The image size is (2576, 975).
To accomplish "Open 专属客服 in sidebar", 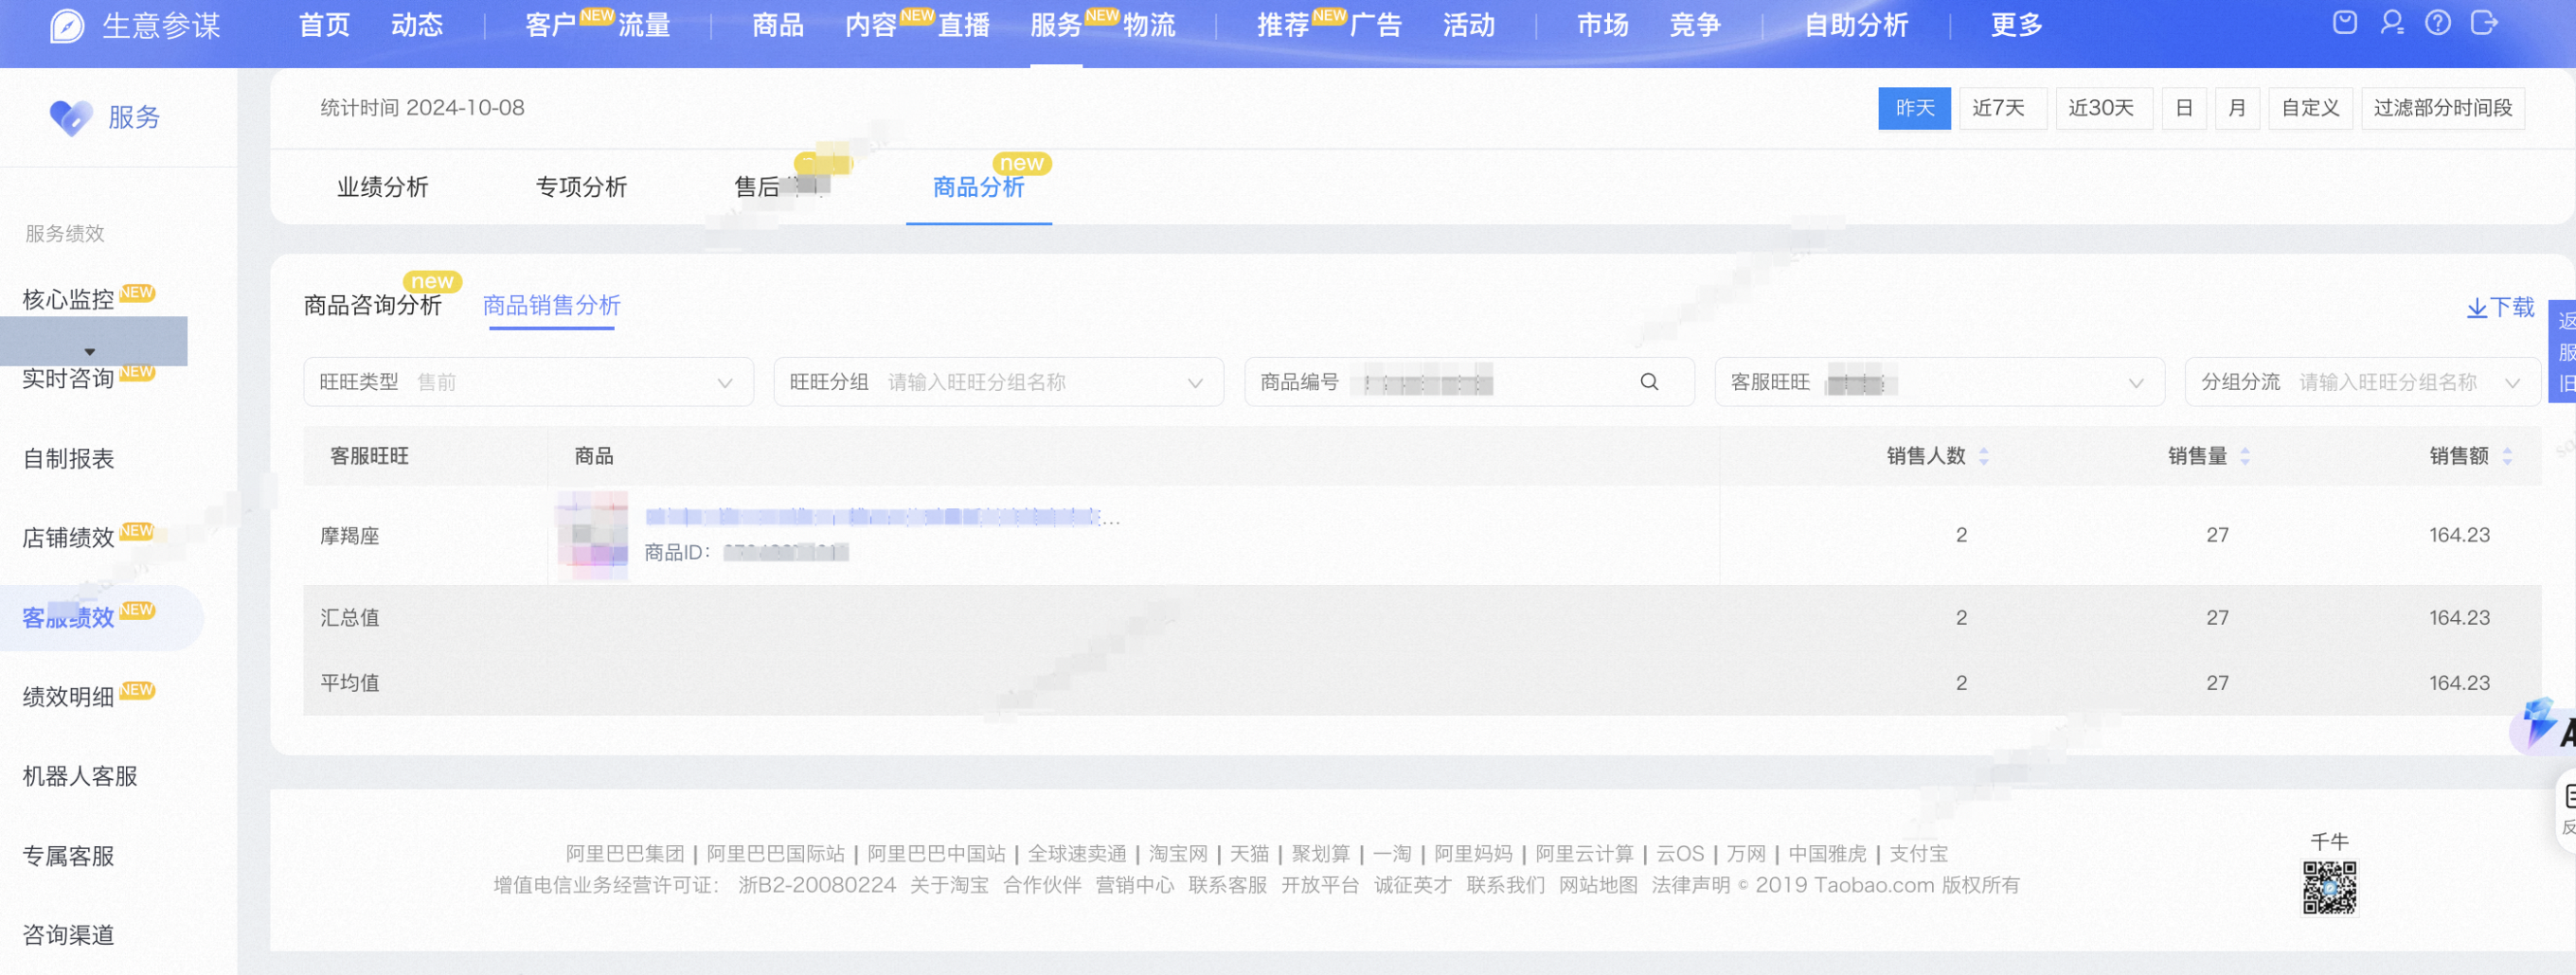I will click(x=68, y=856).
